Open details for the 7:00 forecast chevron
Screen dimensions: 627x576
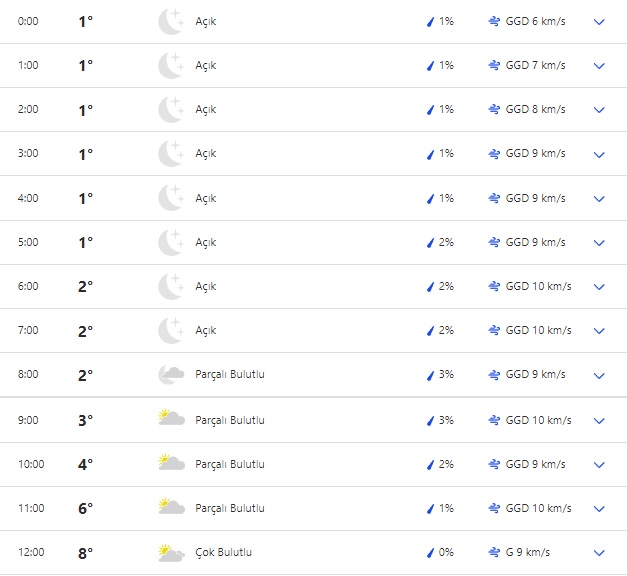coord(599,331)
